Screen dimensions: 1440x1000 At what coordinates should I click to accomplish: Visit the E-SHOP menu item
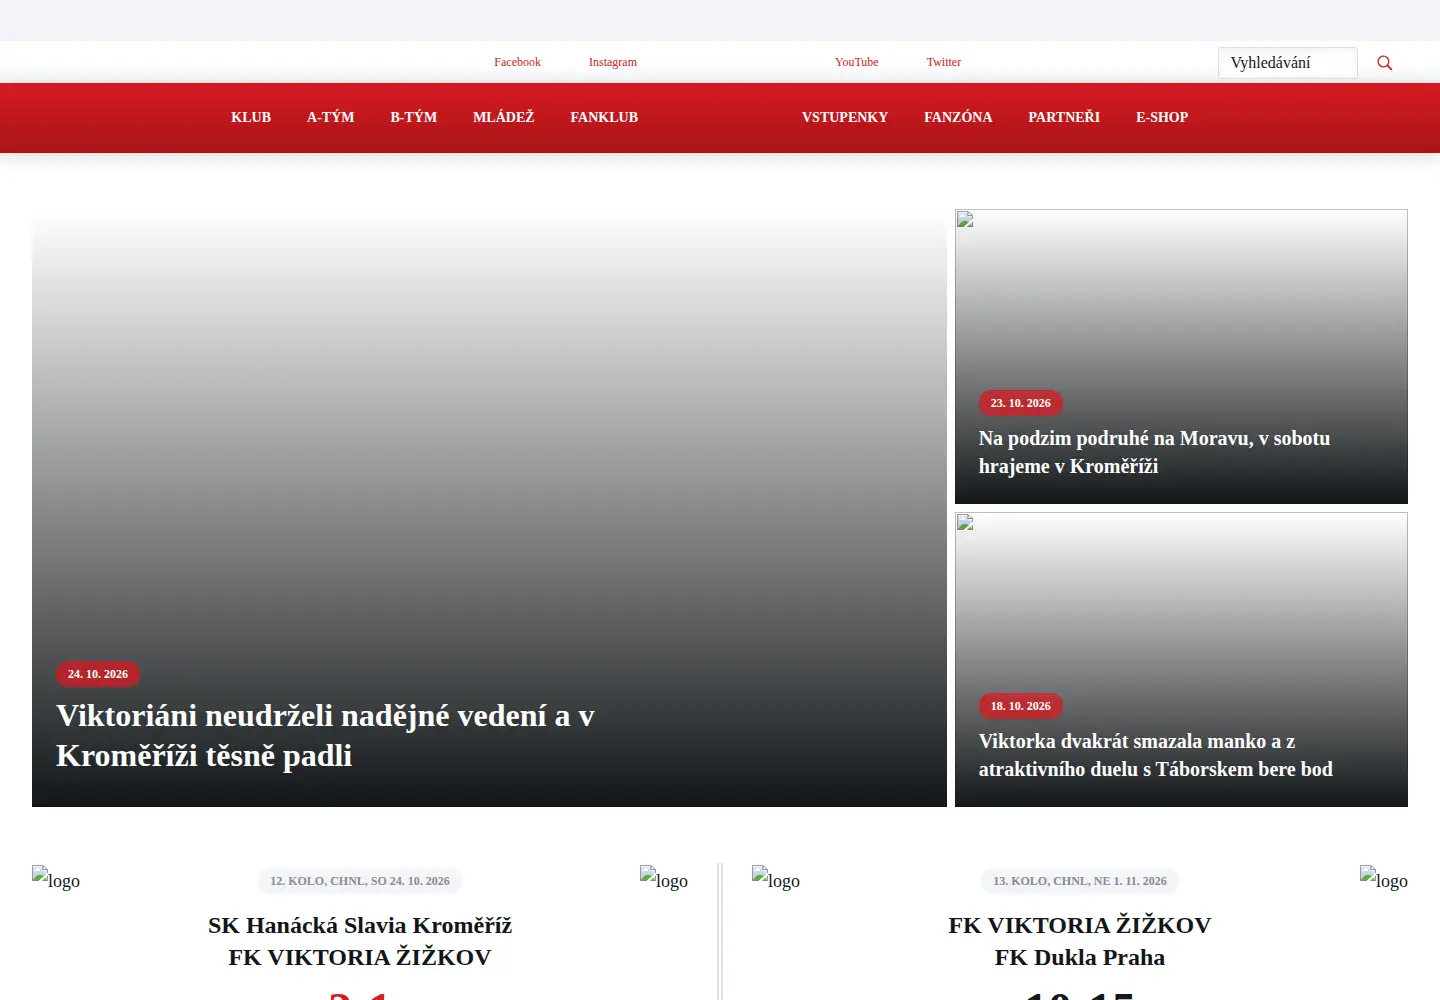[x=1162, y=117]
